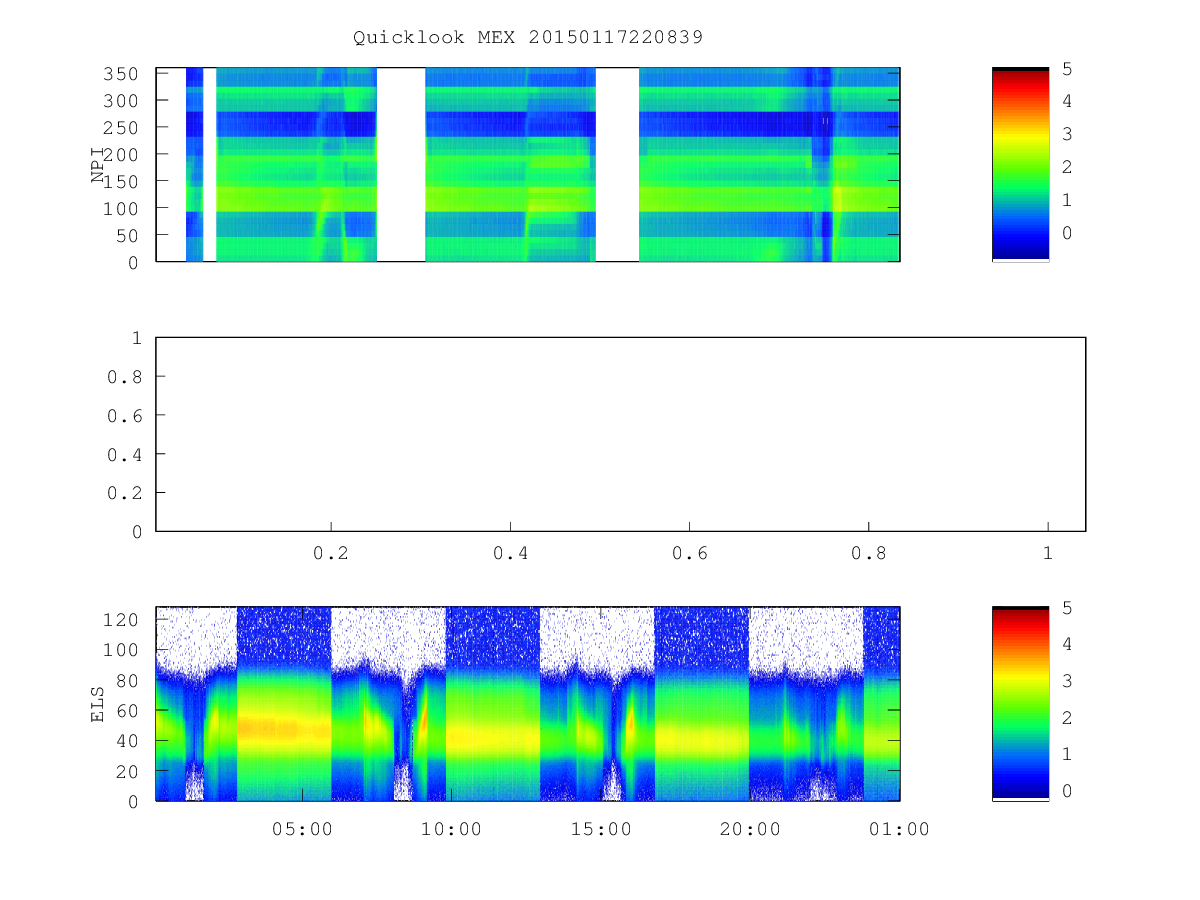This screenshot has height=900, width=1200.
Task: Click 0.2 on middle plot x-axis
Action: 331,553
